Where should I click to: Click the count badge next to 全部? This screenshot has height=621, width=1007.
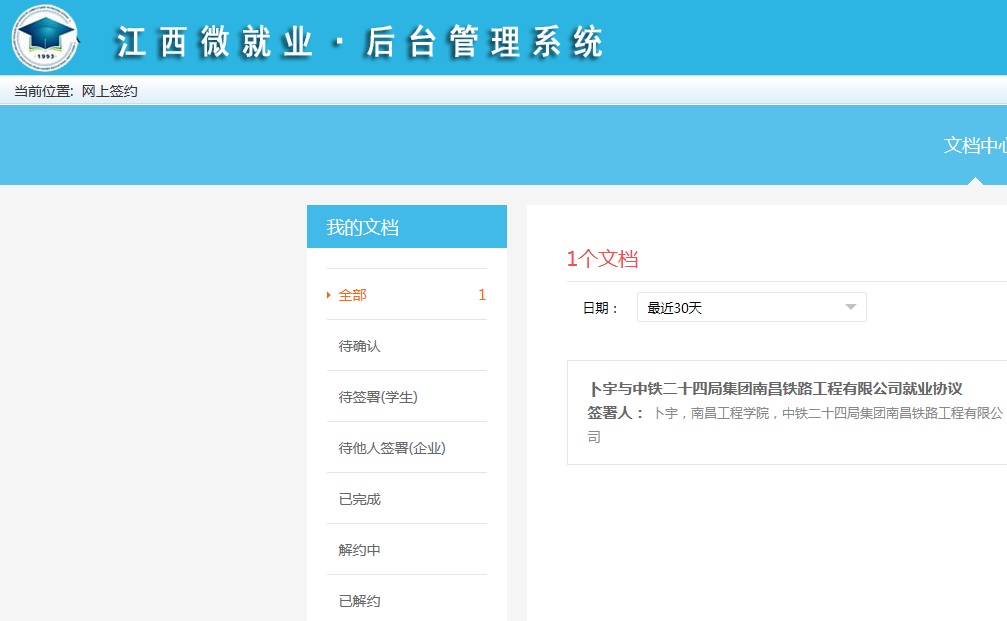tap(482, 295)
